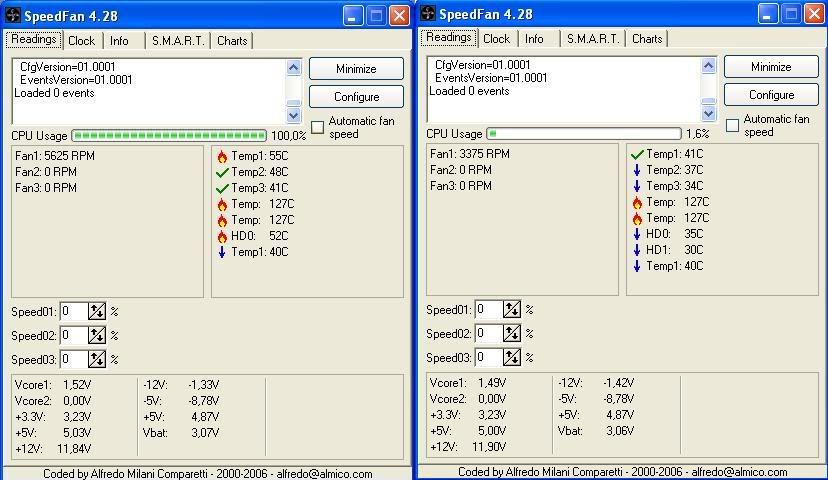Click +12V: 11,84V reading

click(x=53, y=449)
